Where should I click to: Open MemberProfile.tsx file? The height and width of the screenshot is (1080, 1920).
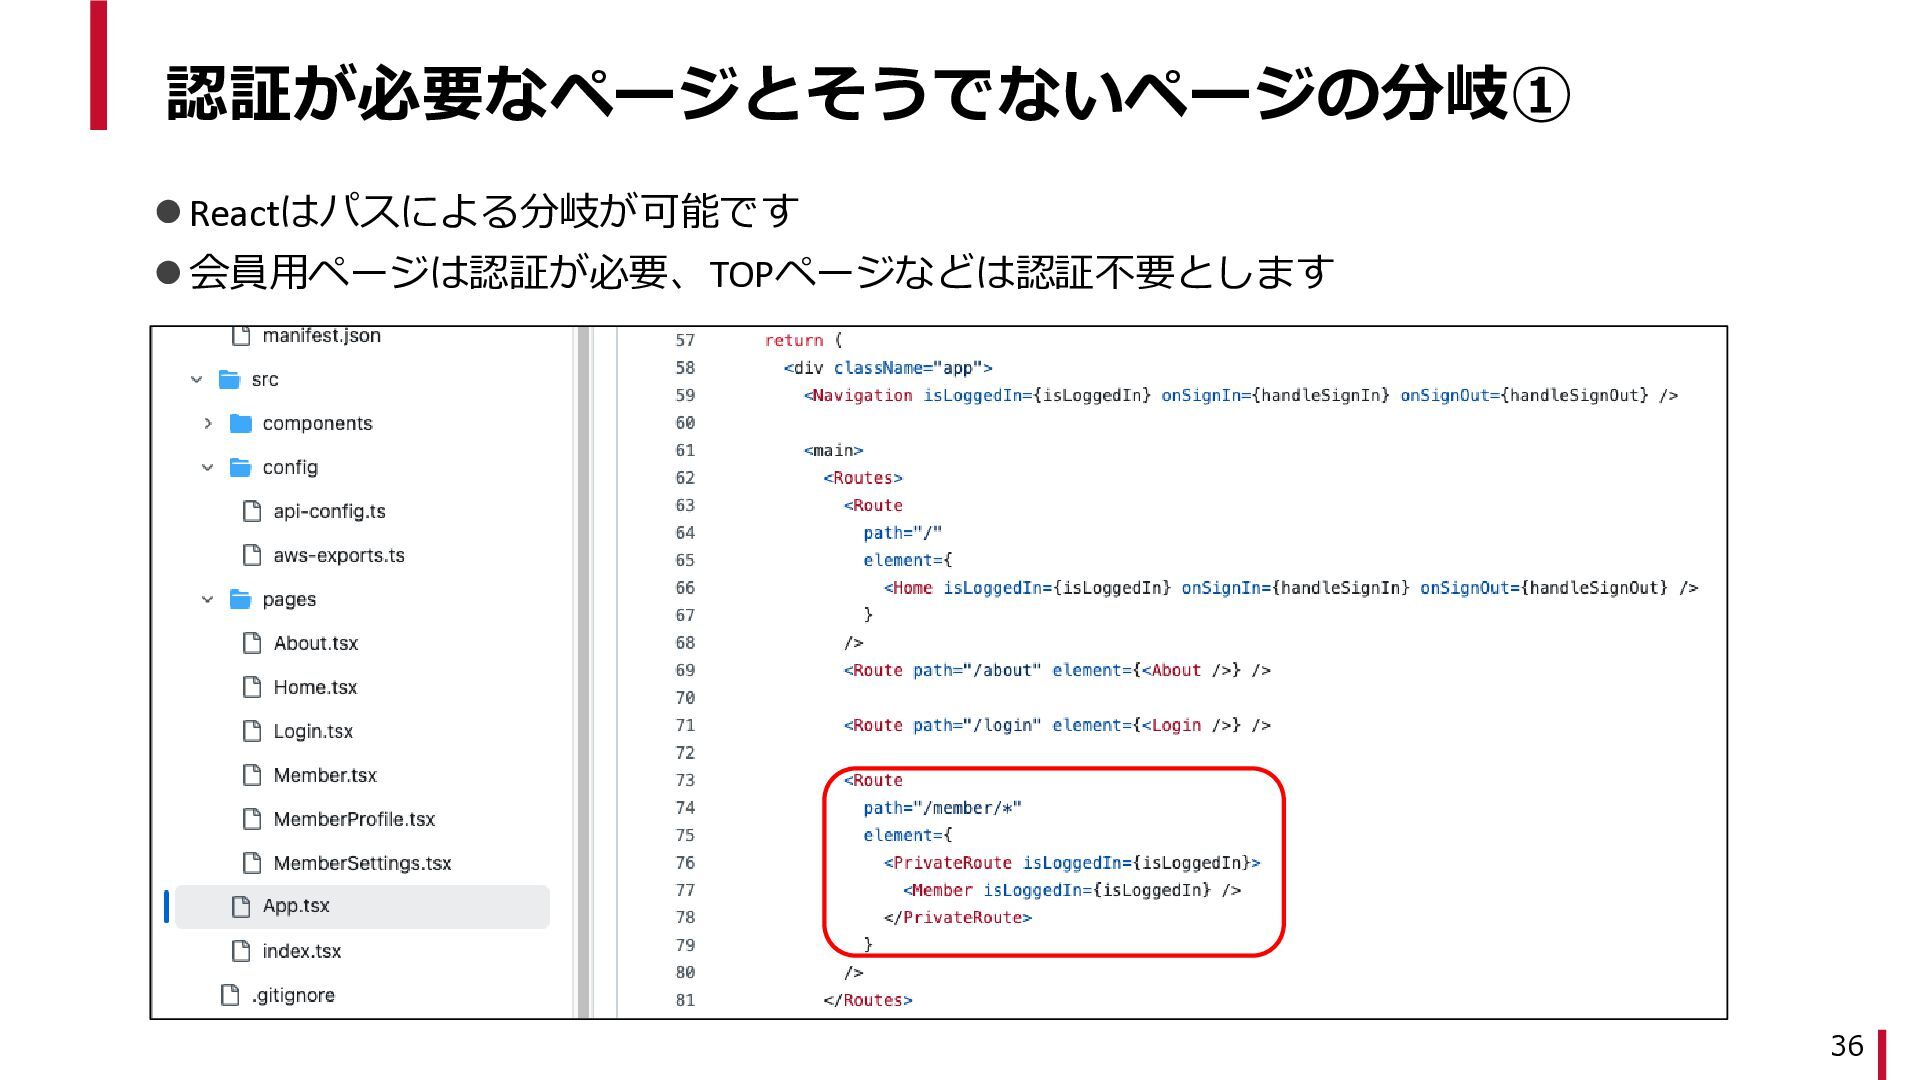tap(354, 820)
